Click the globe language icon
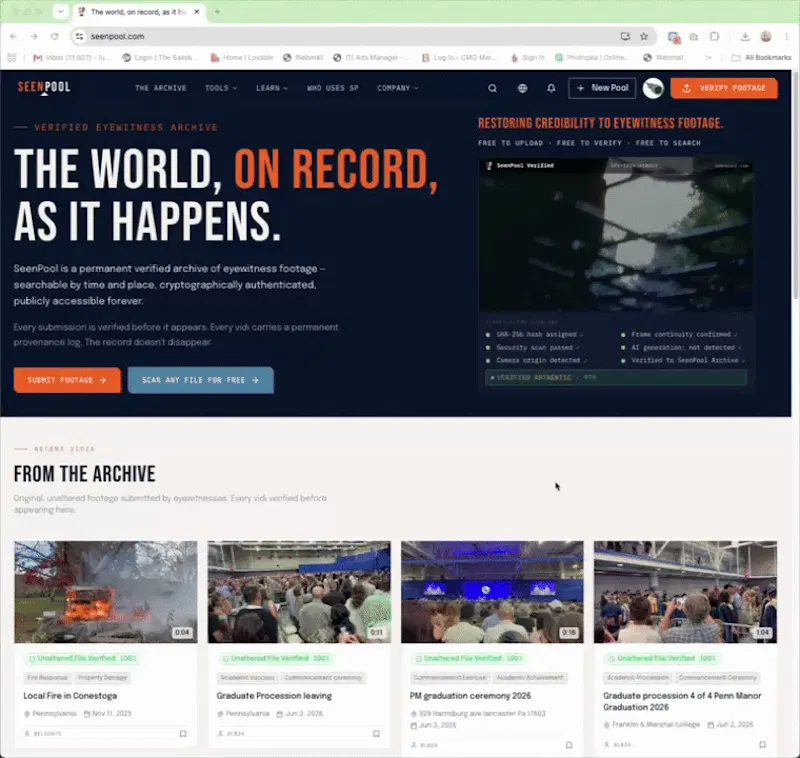 click(x=522, y=88)
